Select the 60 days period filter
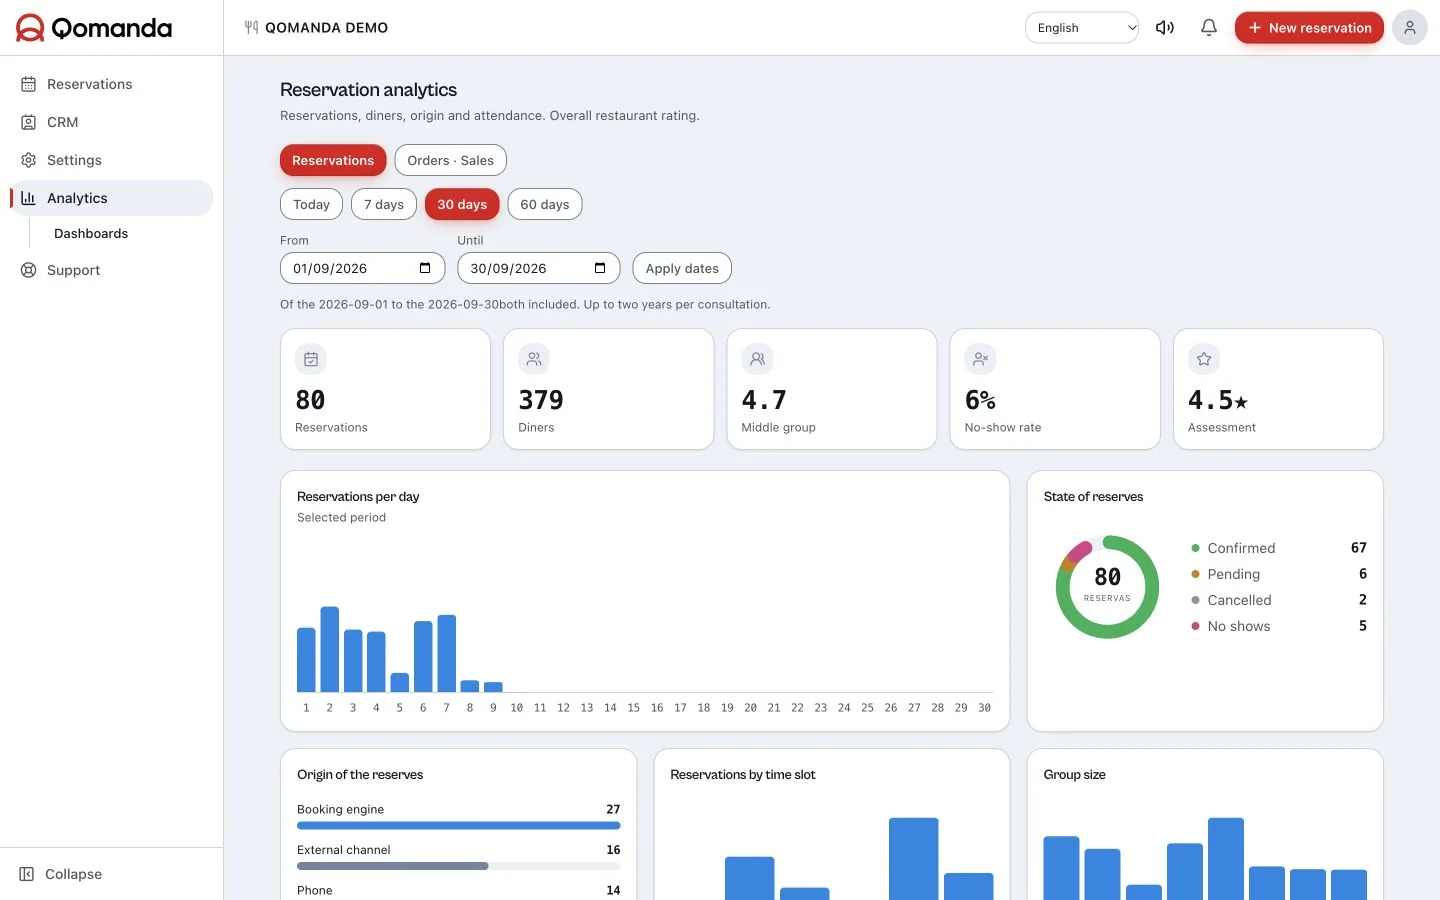This screenshot has width=1440, height=900. [x=545, y=204]
